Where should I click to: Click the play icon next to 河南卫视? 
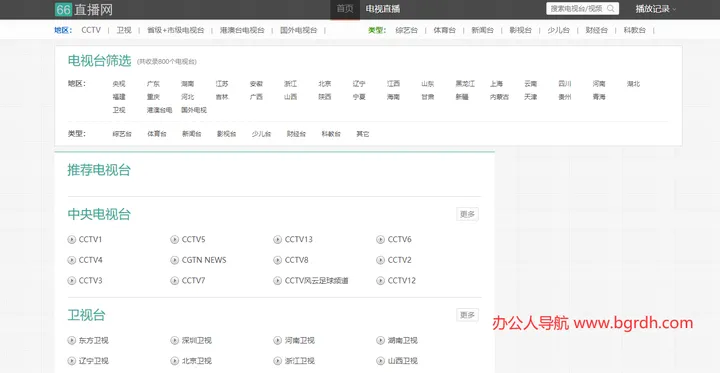[x=277, y=340]
